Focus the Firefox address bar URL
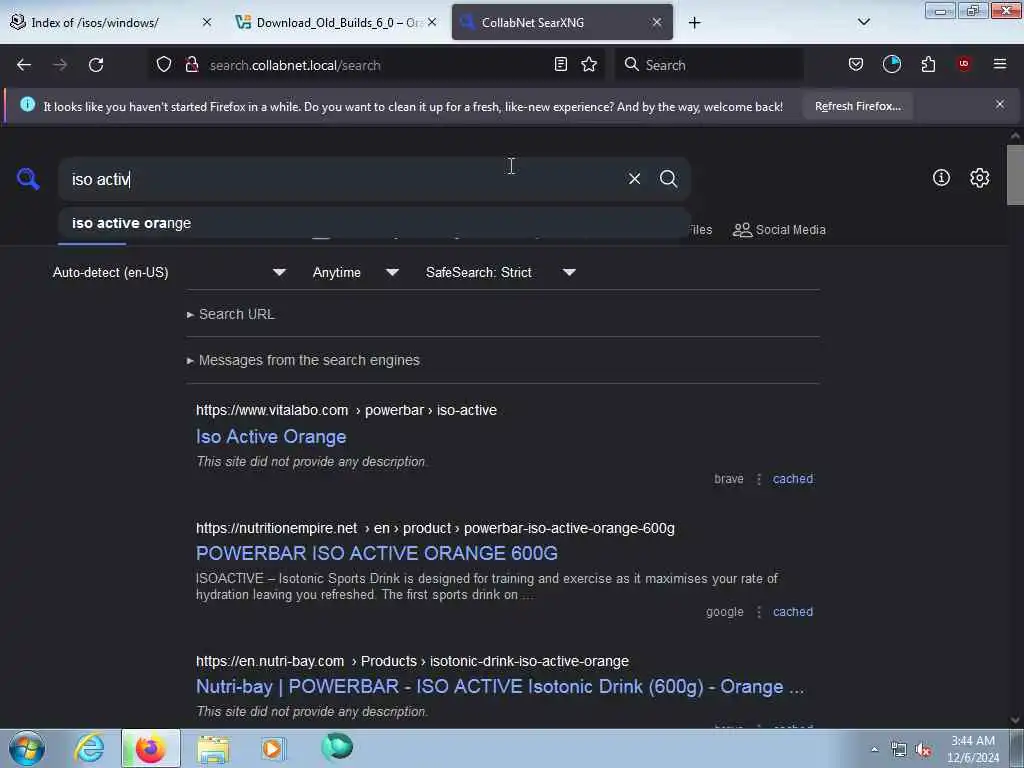 [379, 65]
